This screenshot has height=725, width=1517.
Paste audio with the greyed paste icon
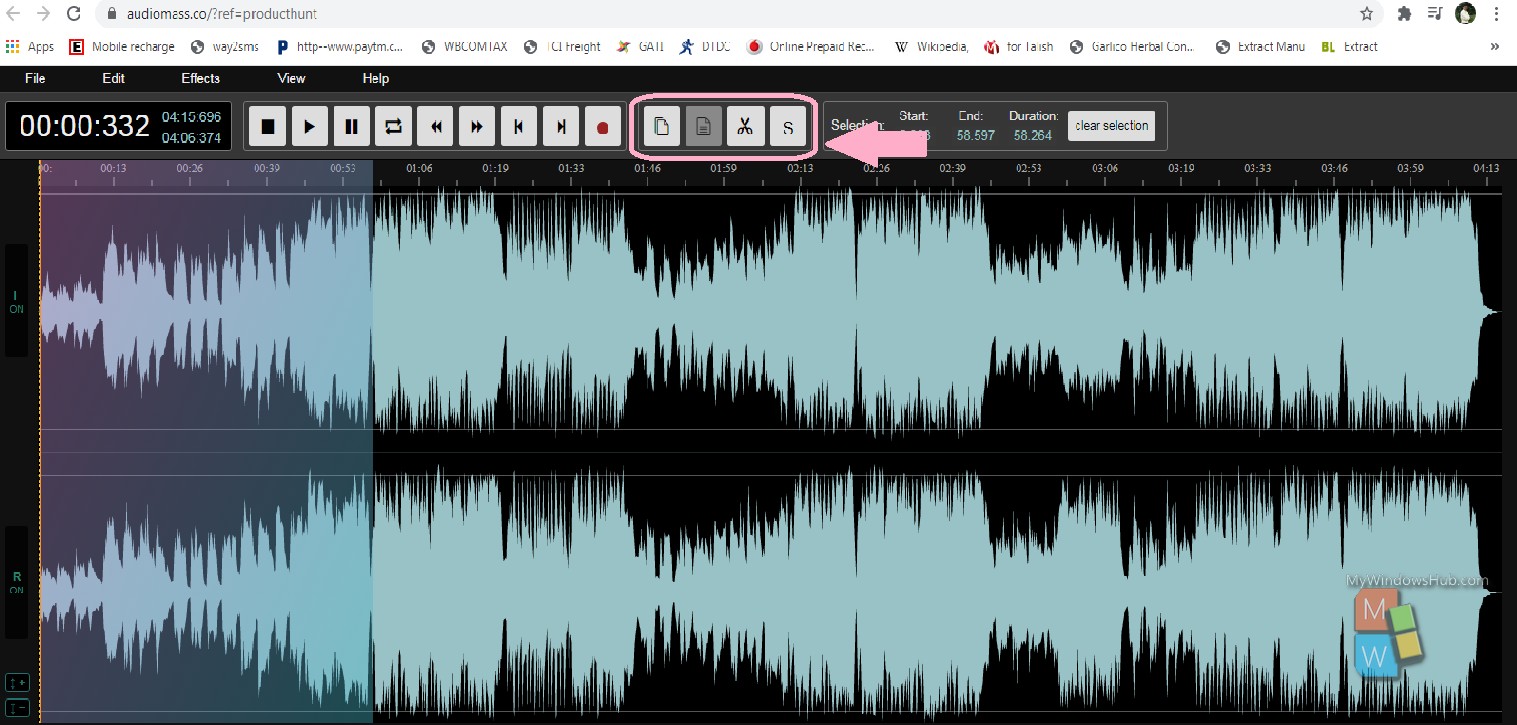coord(704,127)
